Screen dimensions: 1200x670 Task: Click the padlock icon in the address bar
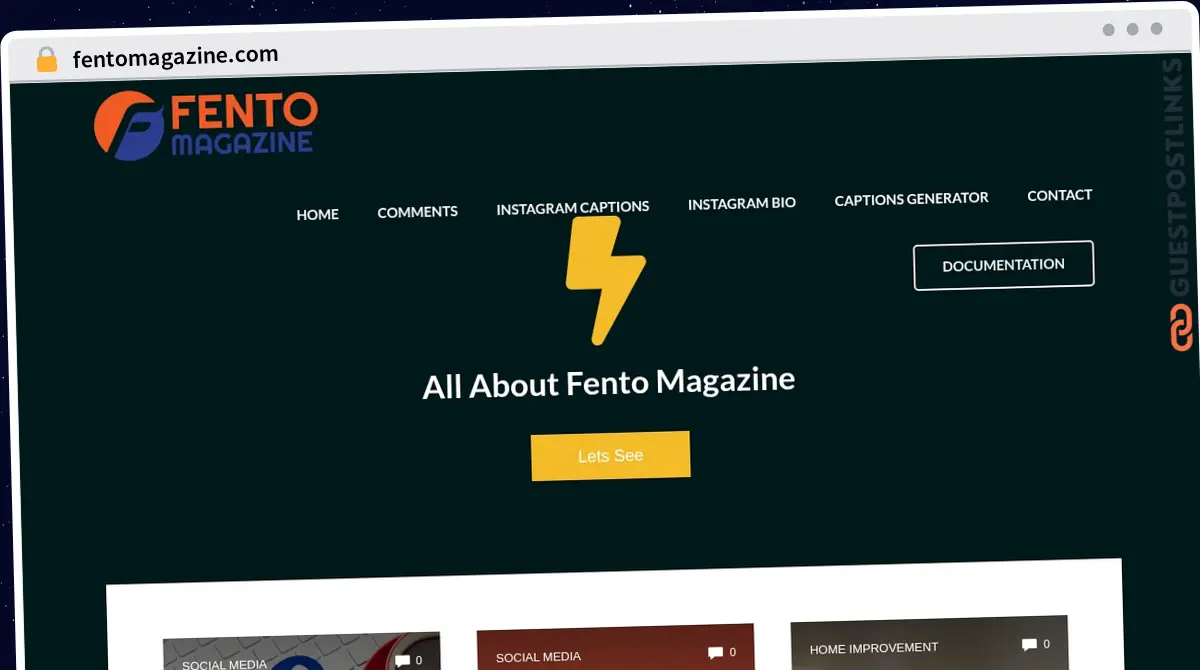(46, 58)
